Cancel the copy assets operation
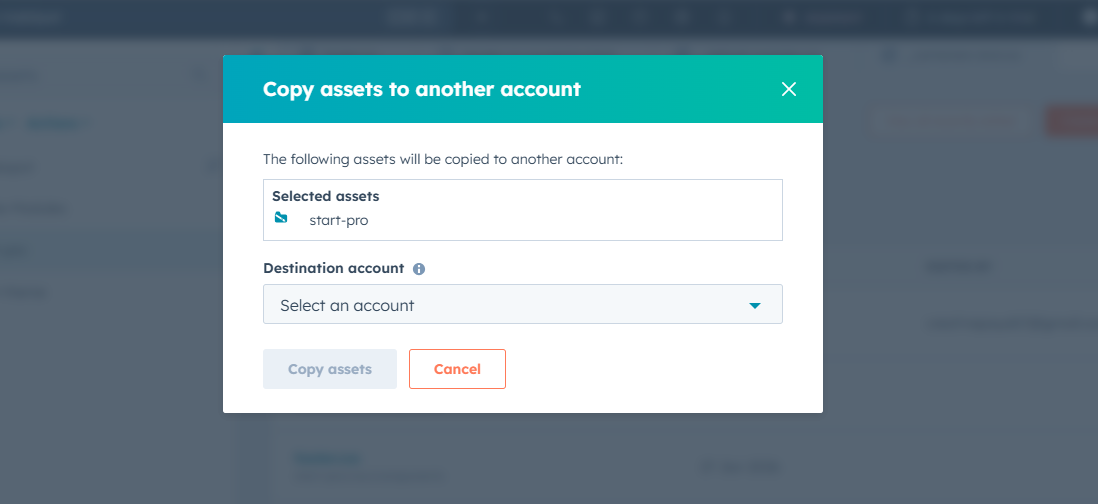 tap(457, 369)
